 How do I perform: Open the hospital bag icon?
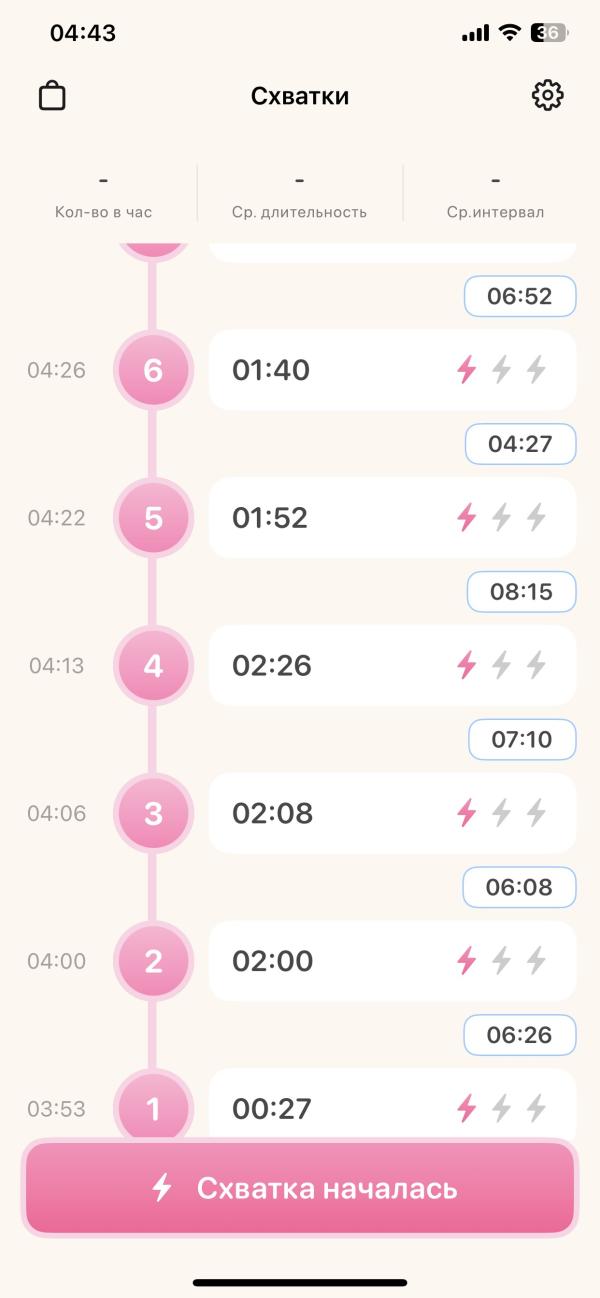[52, 96]
